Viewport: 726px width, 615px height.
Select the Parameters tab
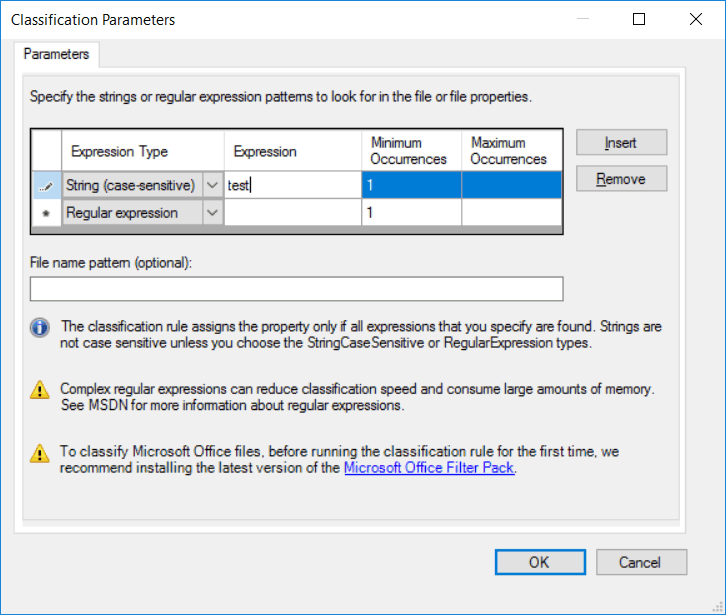tap(56, 54)
